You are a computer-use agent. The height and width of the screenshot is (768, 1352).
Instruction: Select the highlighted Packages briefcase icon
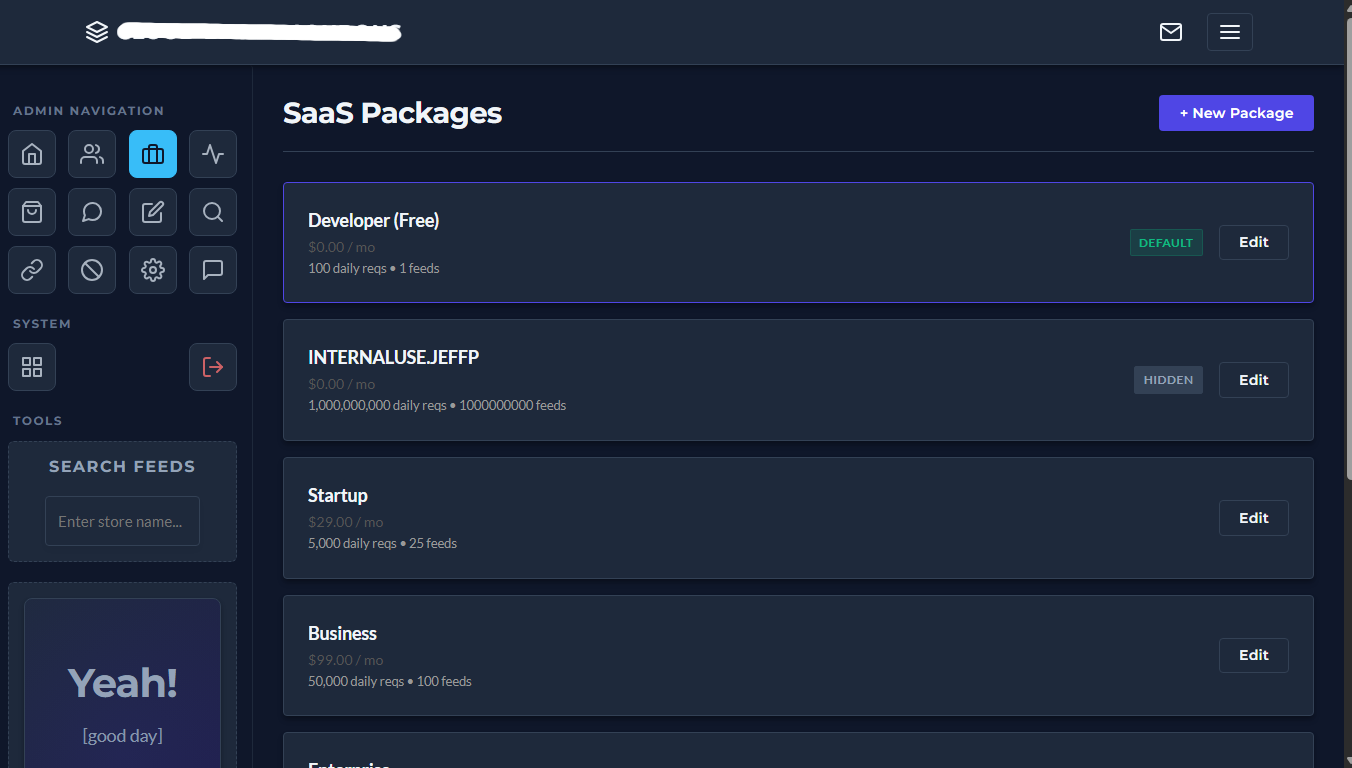pos(152,154)
